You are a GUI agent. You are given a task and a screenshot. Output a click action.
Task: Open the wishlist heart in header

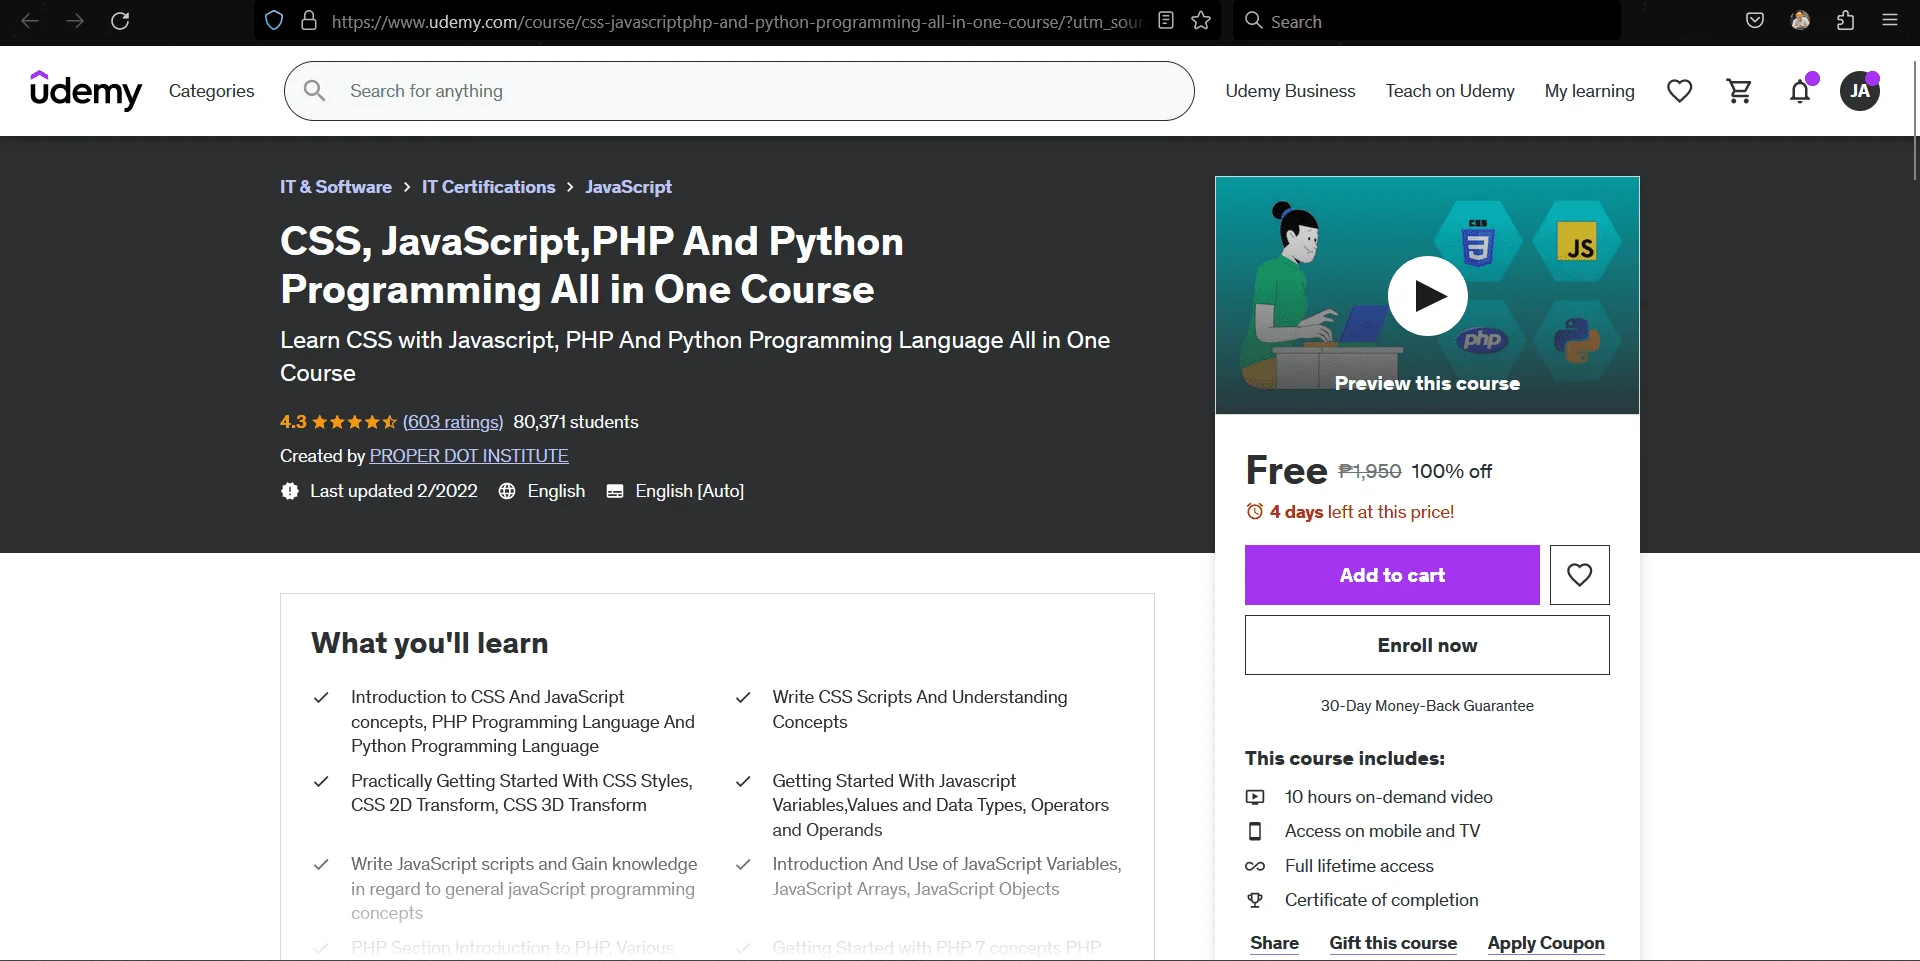point(1680,91)
